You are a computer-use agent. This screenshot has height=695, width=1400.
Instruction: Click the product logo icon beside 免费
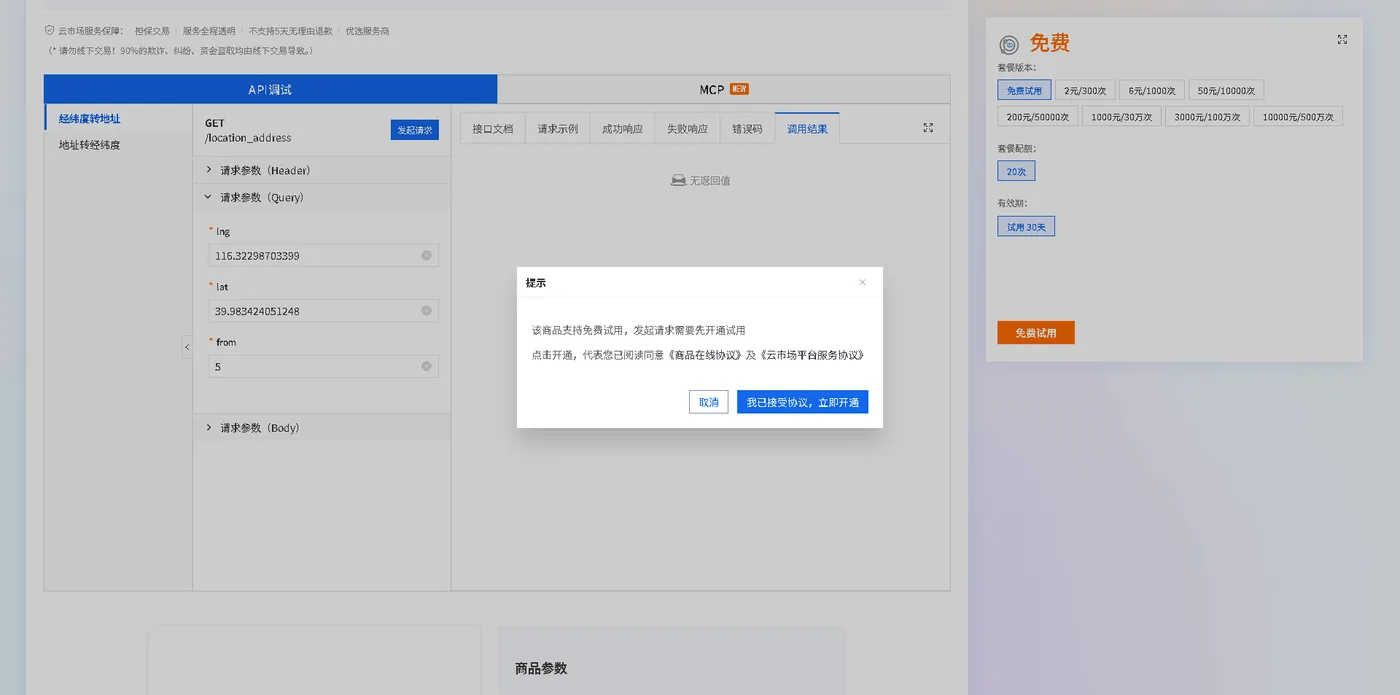pyautogui.click(x=1009, y=45)
